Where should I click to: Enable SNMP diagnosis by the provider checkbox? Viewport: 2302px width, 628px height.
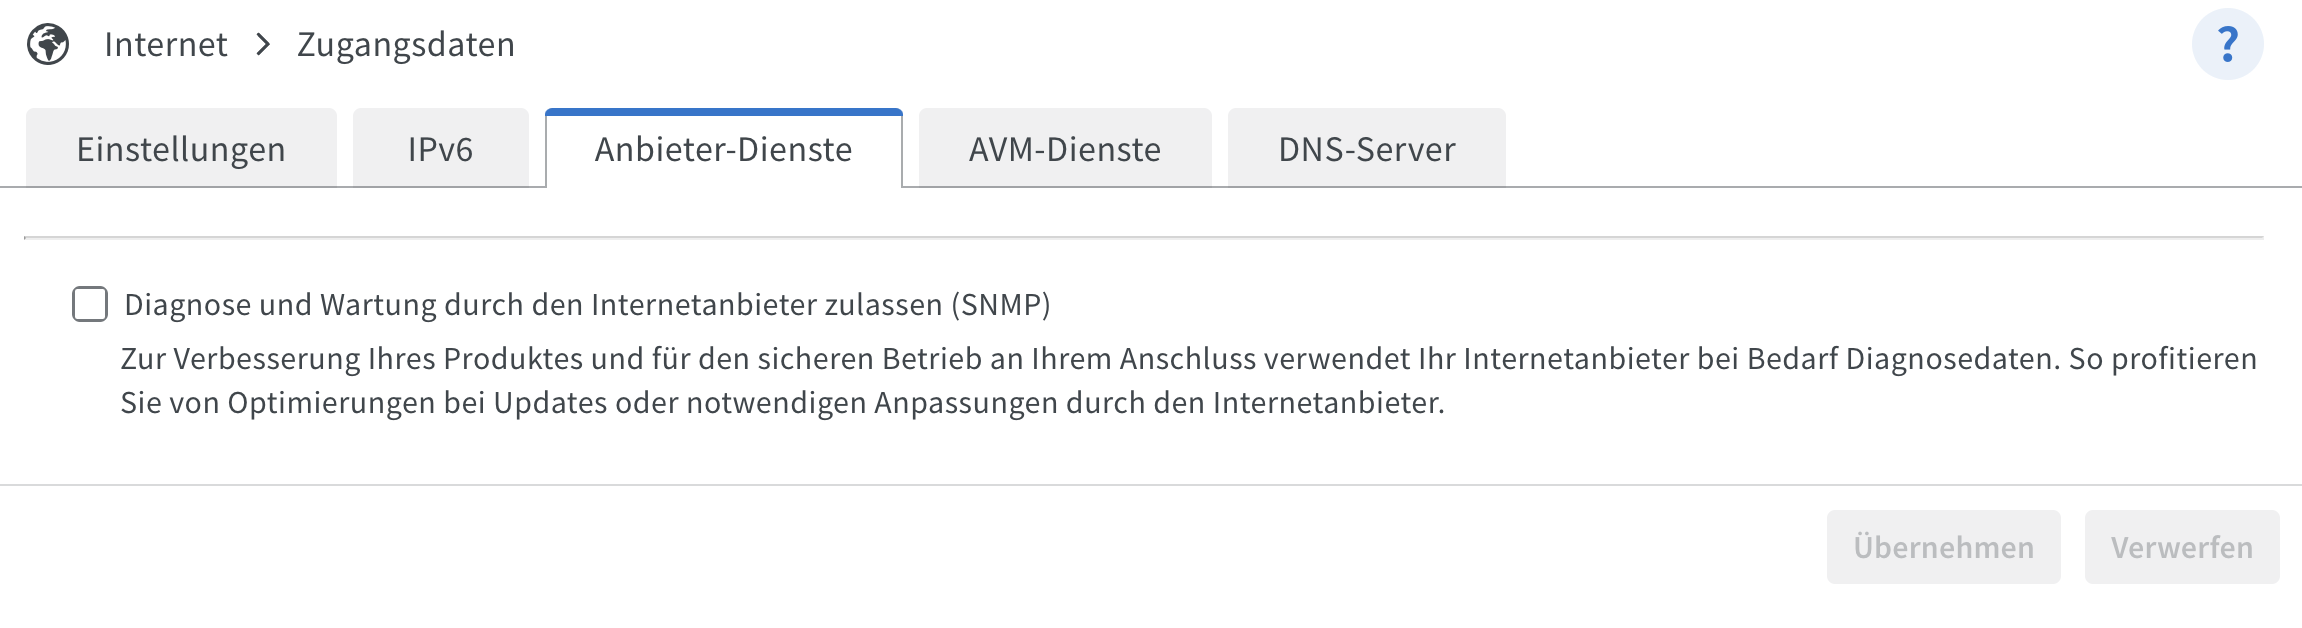point(90,304)
